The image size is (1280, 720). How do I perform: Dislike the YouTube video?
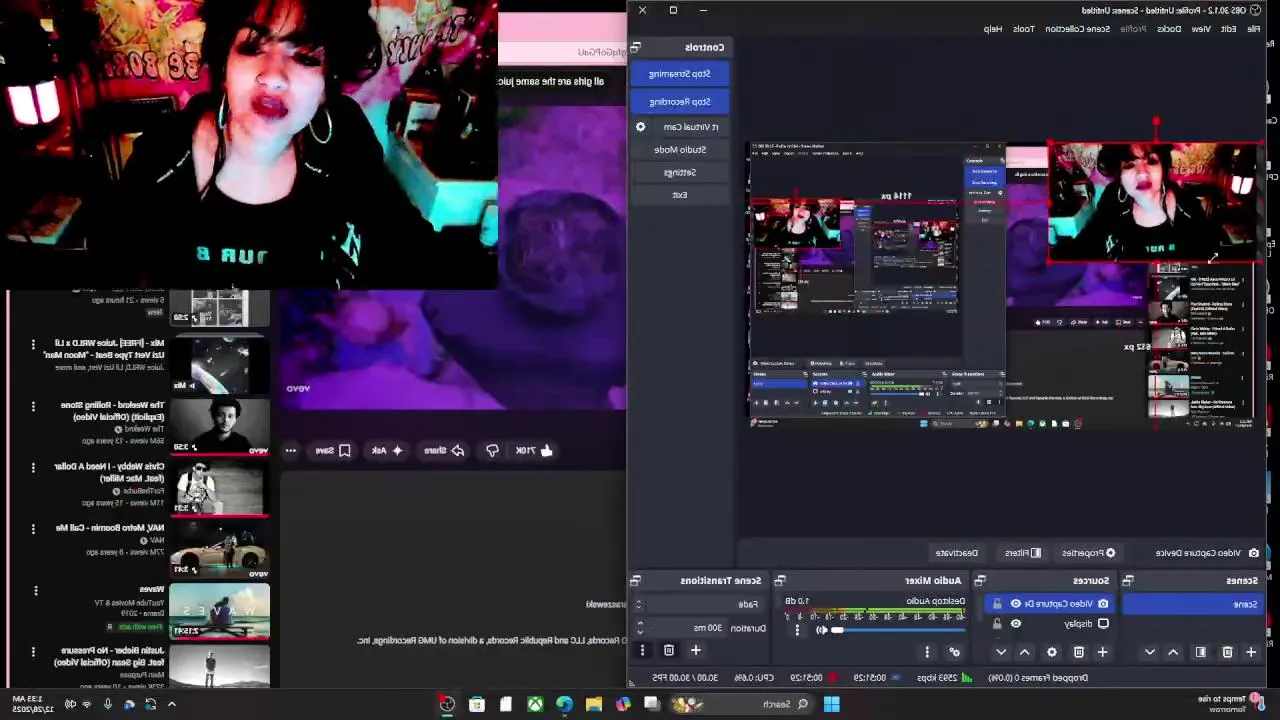(x=492, y=451)
